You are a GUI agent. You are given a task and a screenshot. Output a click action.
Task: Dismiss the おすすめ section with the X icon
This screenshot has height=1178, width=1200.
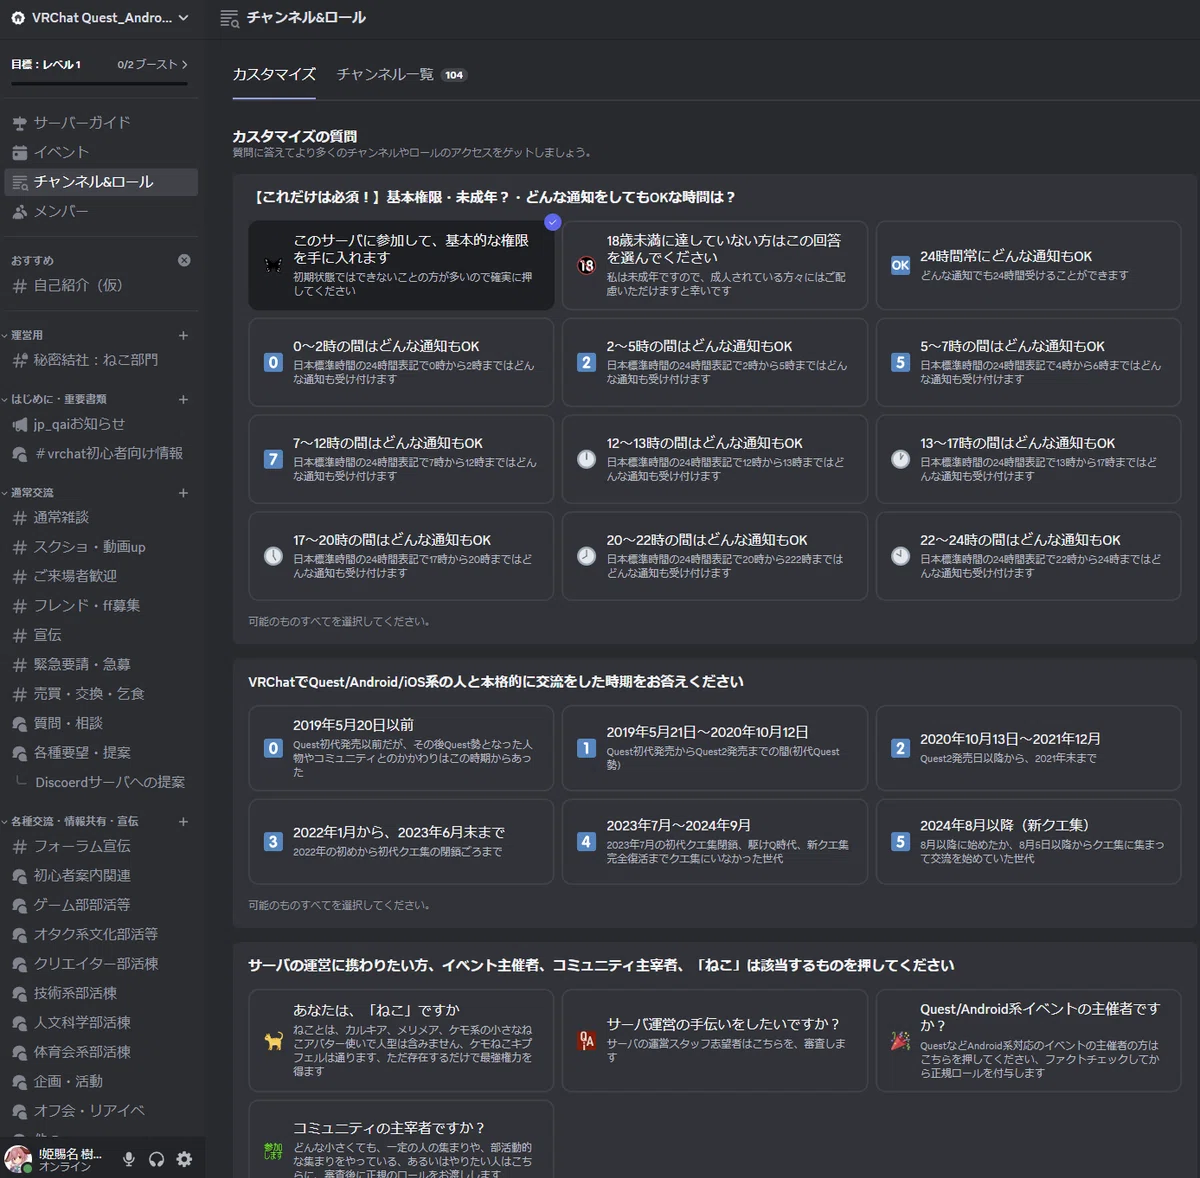[x=184, y=260]
